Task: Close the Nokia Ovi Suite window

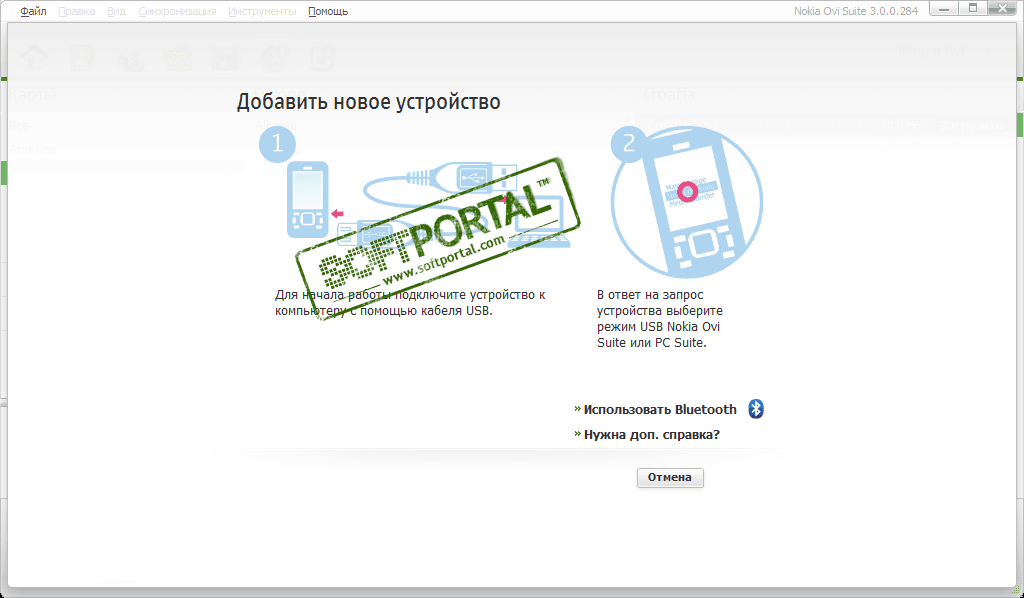Action: (1004, 8)
